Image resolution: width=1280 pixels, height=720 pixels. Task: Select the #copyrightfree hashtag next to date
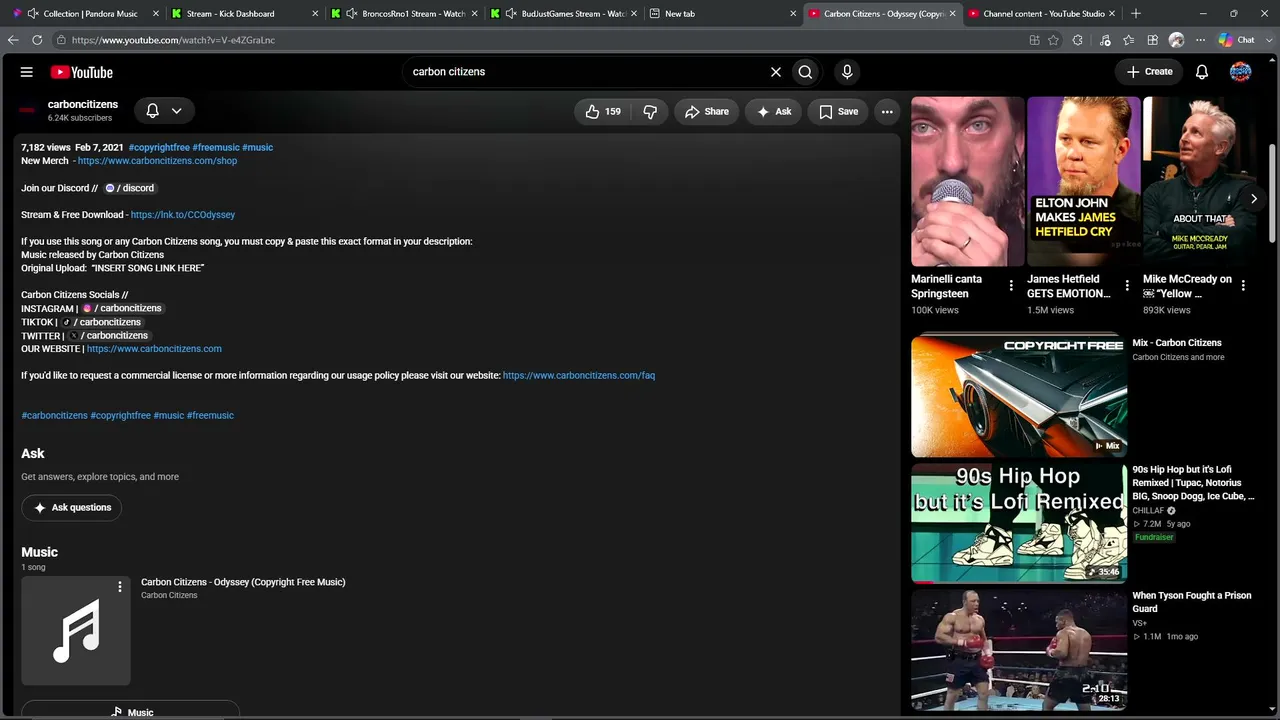tap(159, 148)
